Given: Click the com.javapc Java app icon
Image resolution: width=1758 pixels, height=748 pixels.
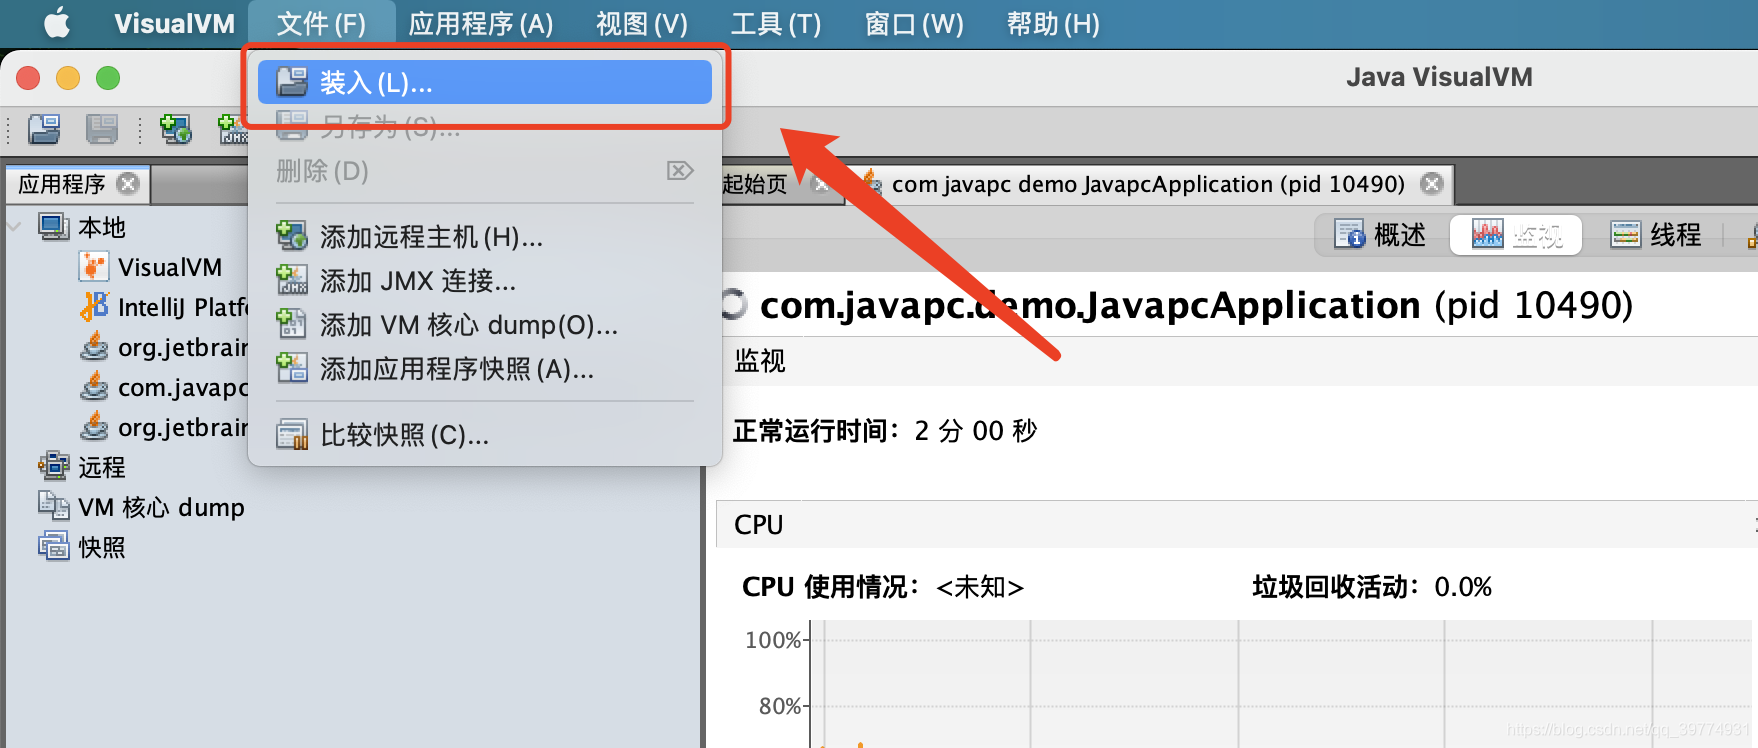Looking at the screenshot, I should [93, 385].
